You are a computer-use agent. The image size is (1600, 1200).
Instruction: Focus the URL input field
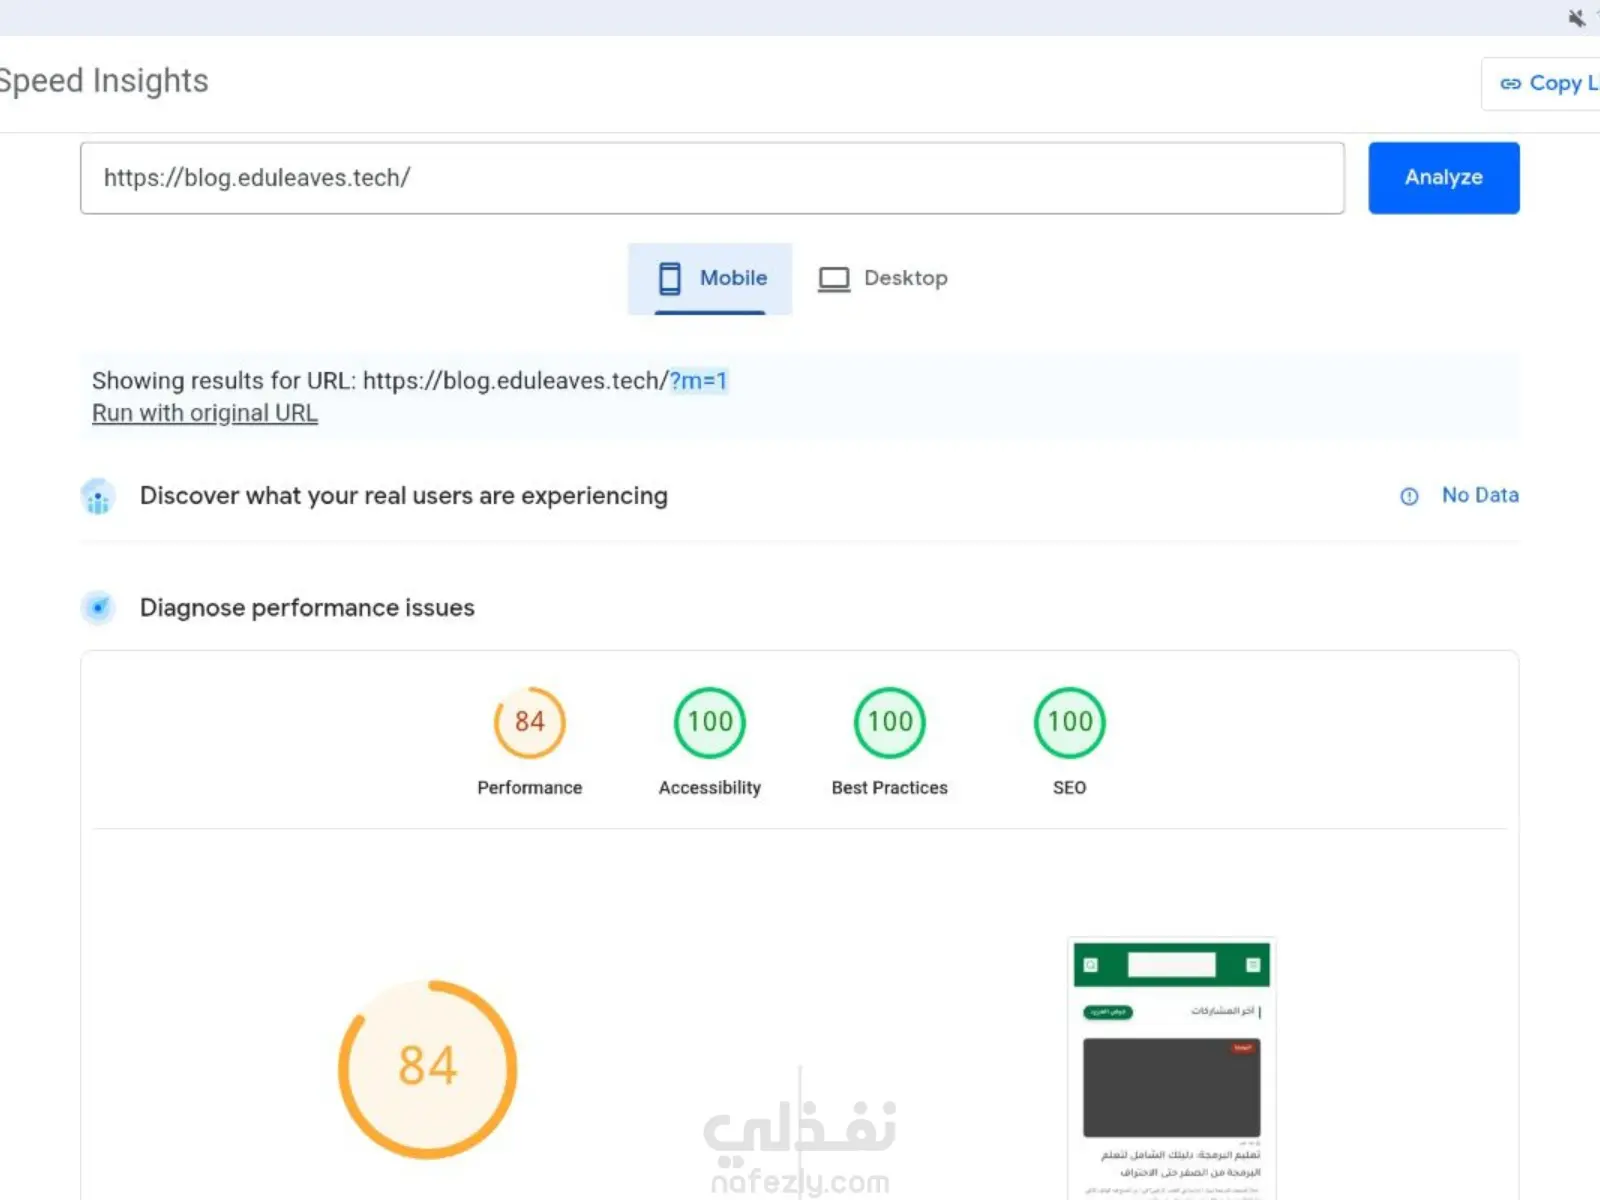pyautogui.click(x=711, y=178)
